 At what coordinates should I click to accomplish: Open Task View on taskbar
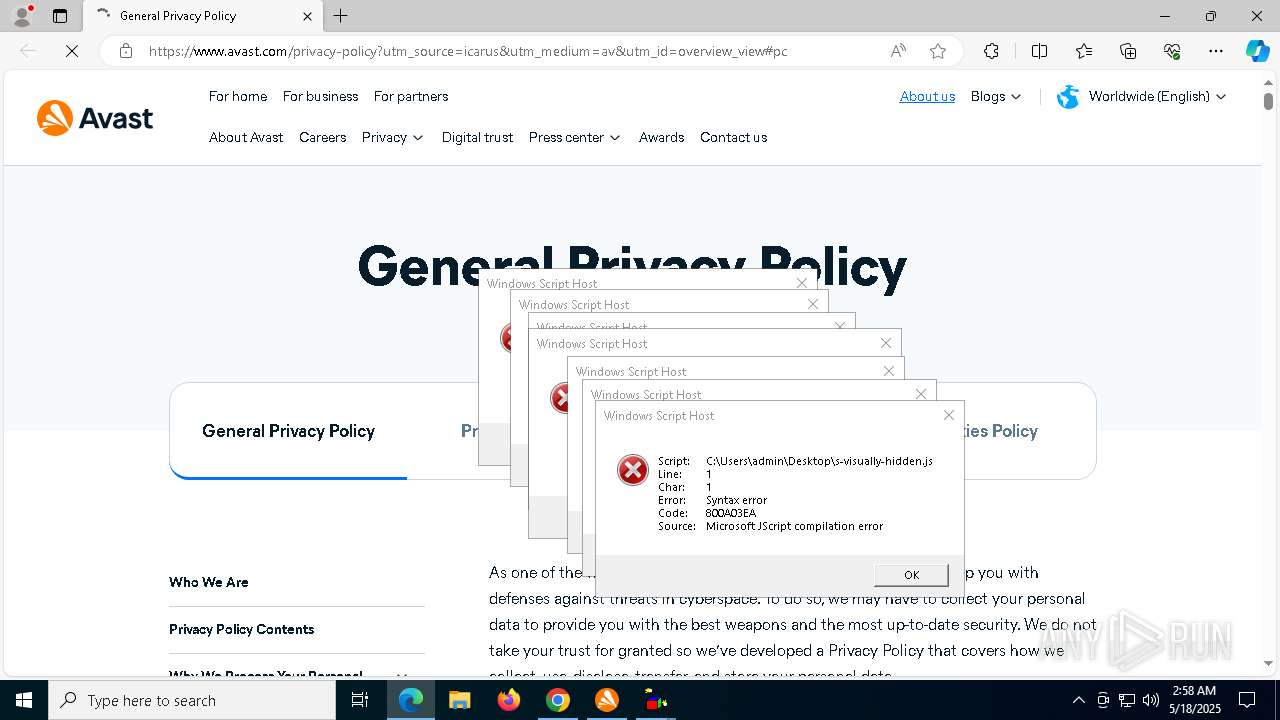coord(360,700)
